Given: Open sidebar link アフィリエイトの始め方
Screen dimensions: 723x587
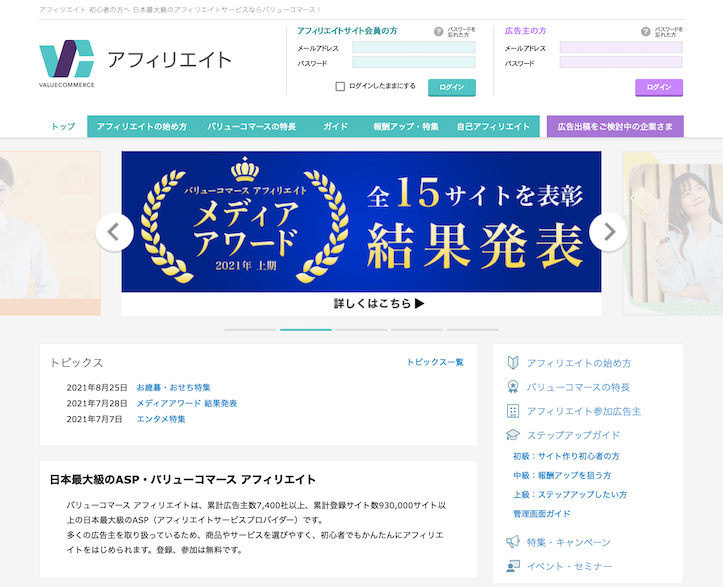Looking at the screenshot, I should tap(579, 363).
